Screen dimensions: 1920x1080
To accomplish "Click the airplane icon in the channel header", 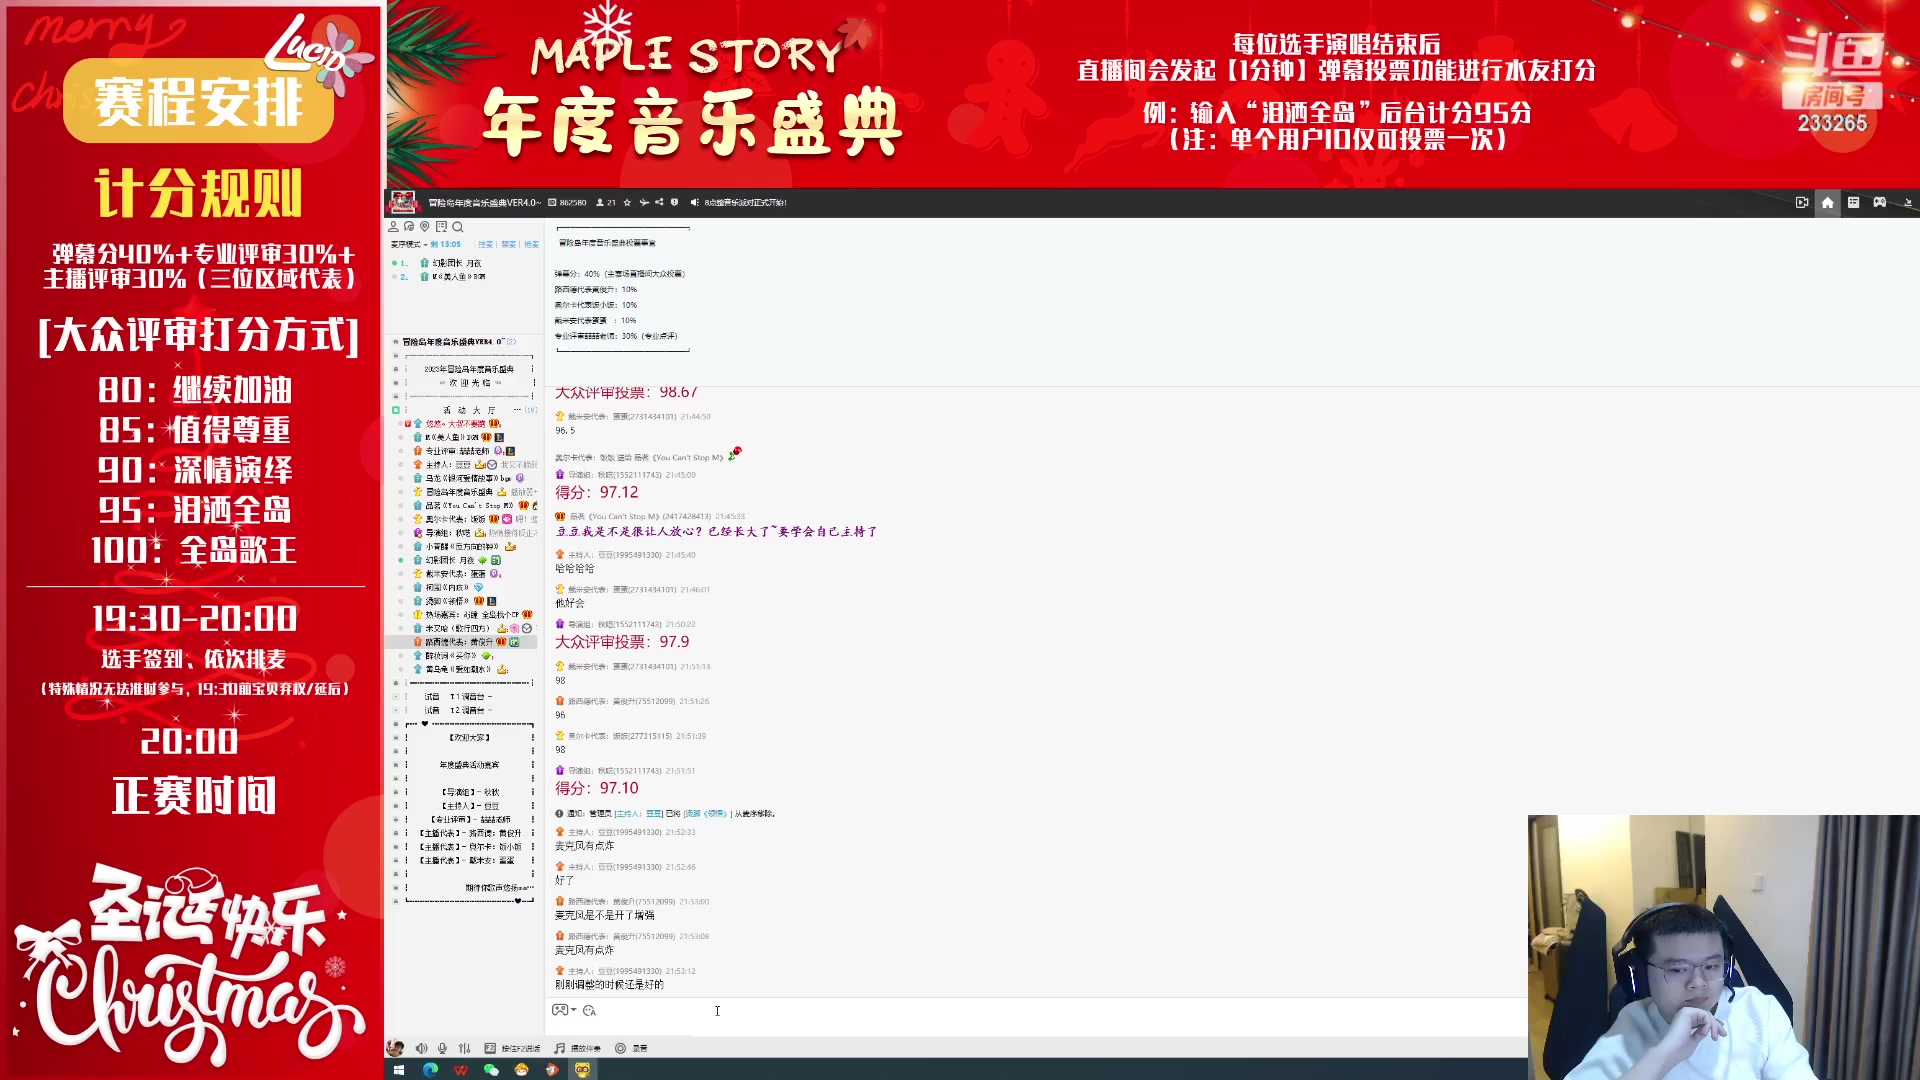I will 644,202.
